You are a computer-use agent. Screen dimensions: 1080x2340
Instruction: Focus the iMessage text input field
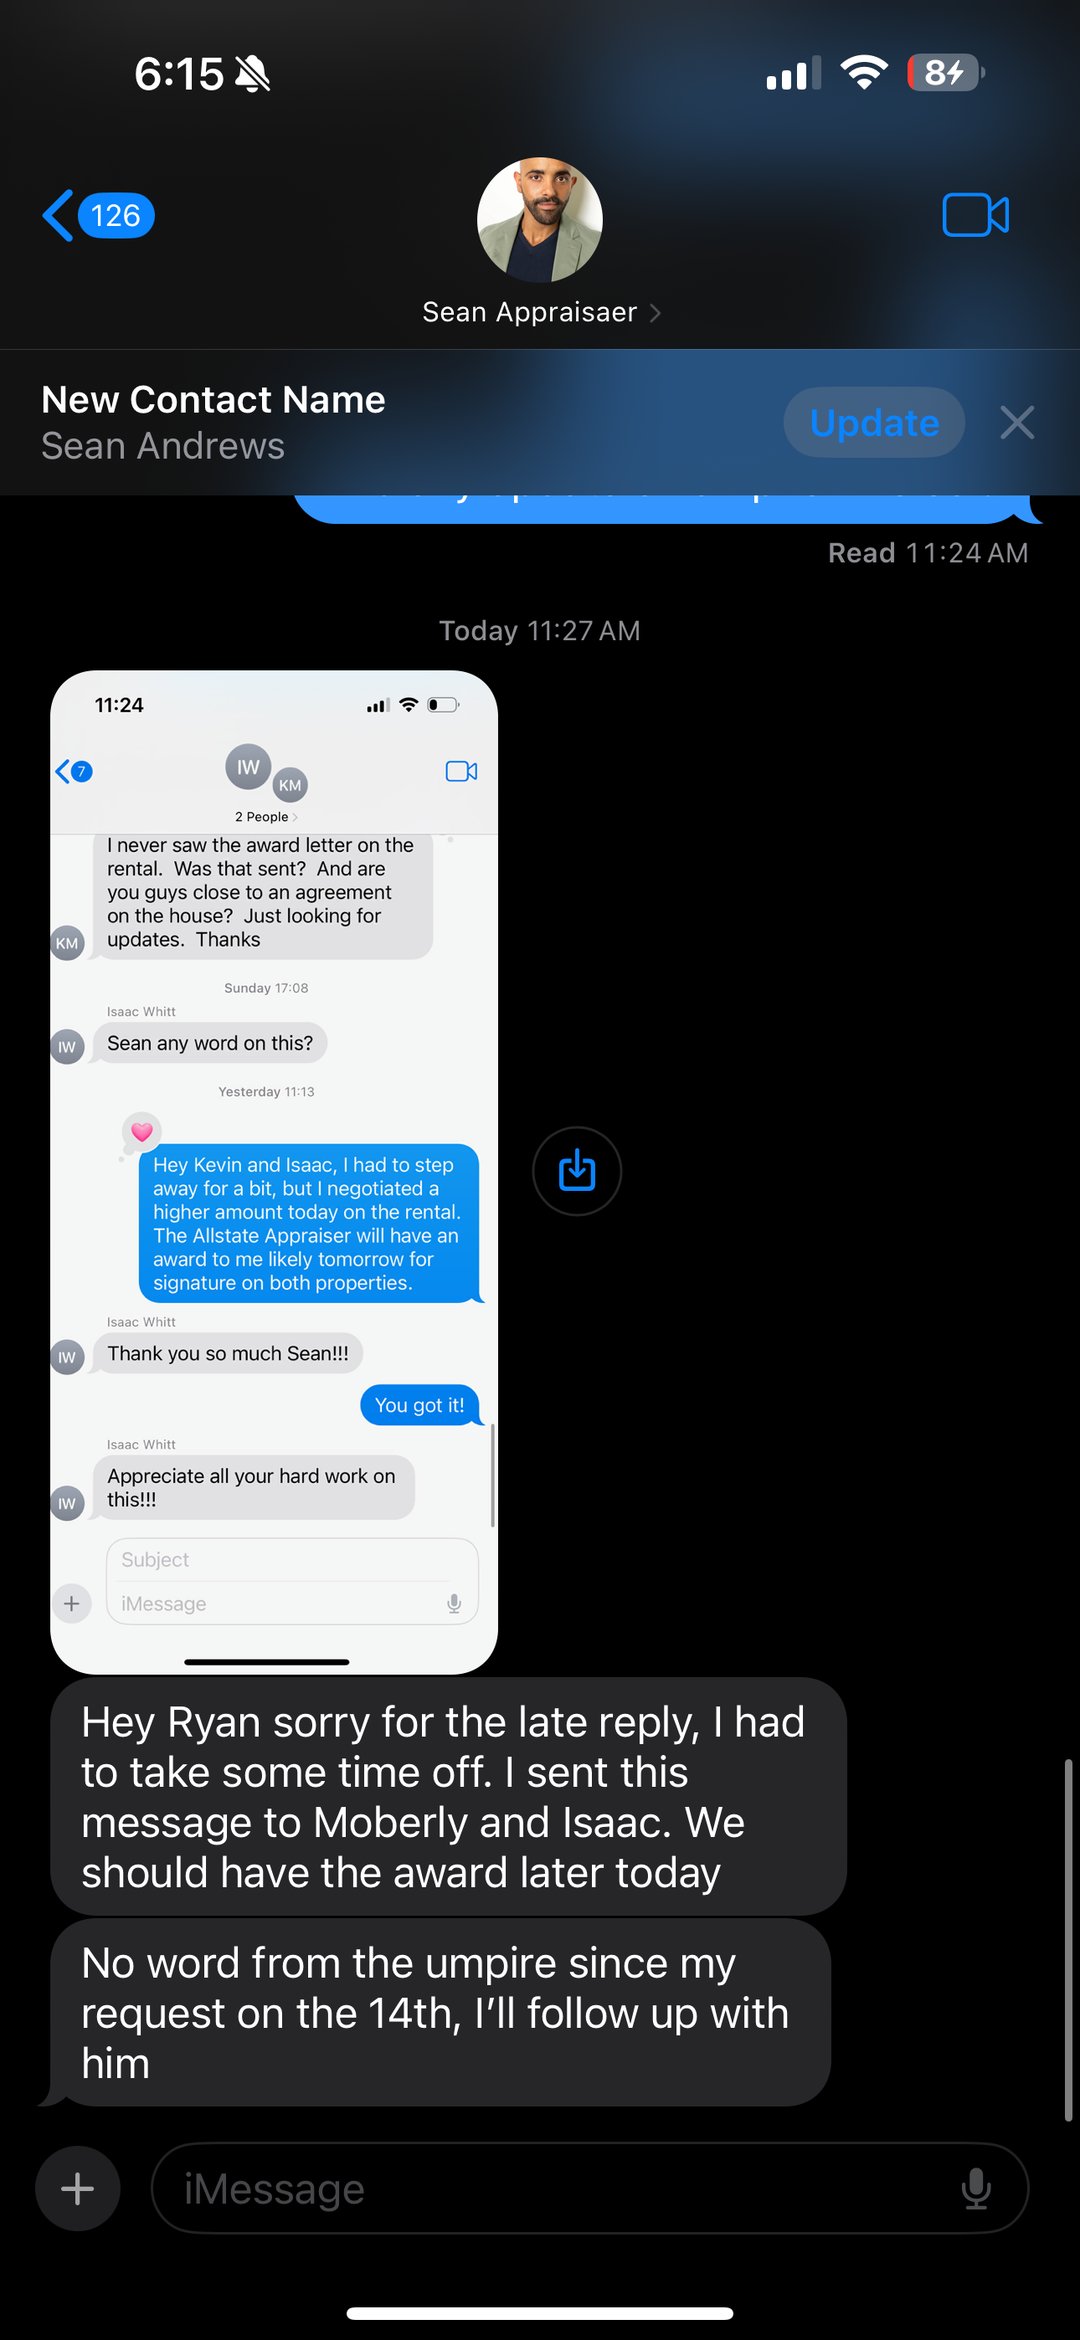[x=590, y=2188]
